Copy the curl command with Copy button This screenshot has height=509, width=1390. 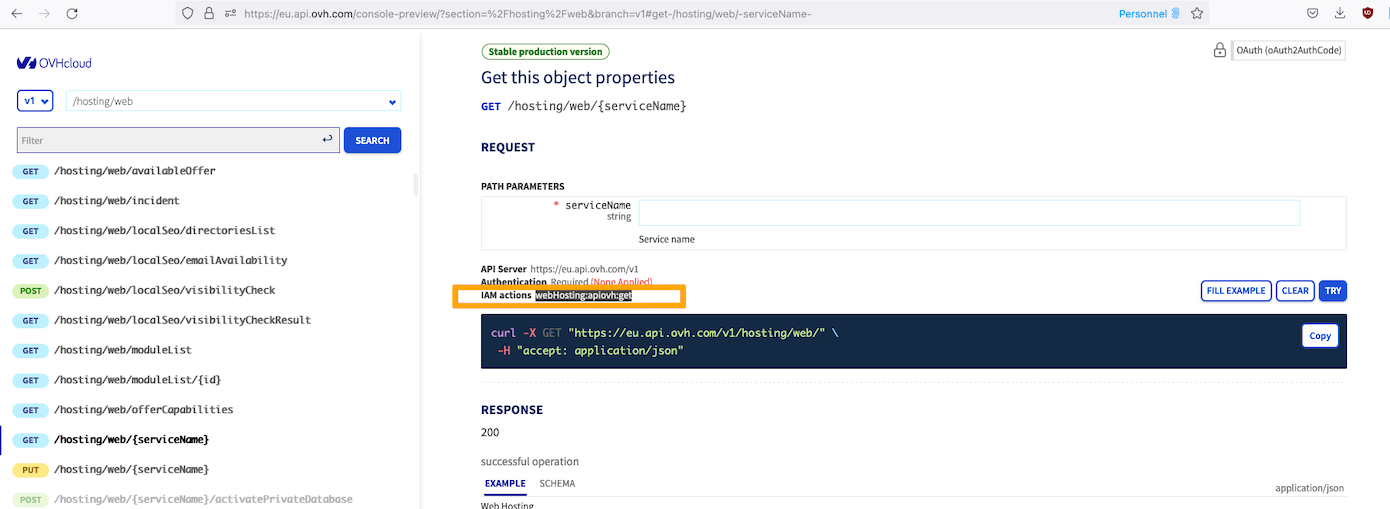point(1320,336)
